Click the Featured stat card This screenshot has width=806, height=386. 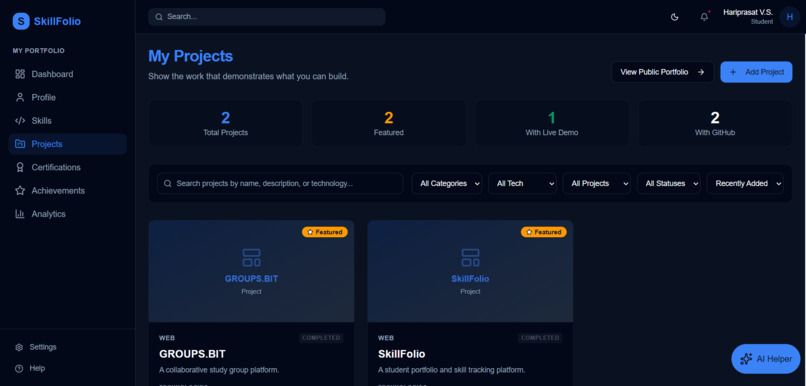point(389,123)
